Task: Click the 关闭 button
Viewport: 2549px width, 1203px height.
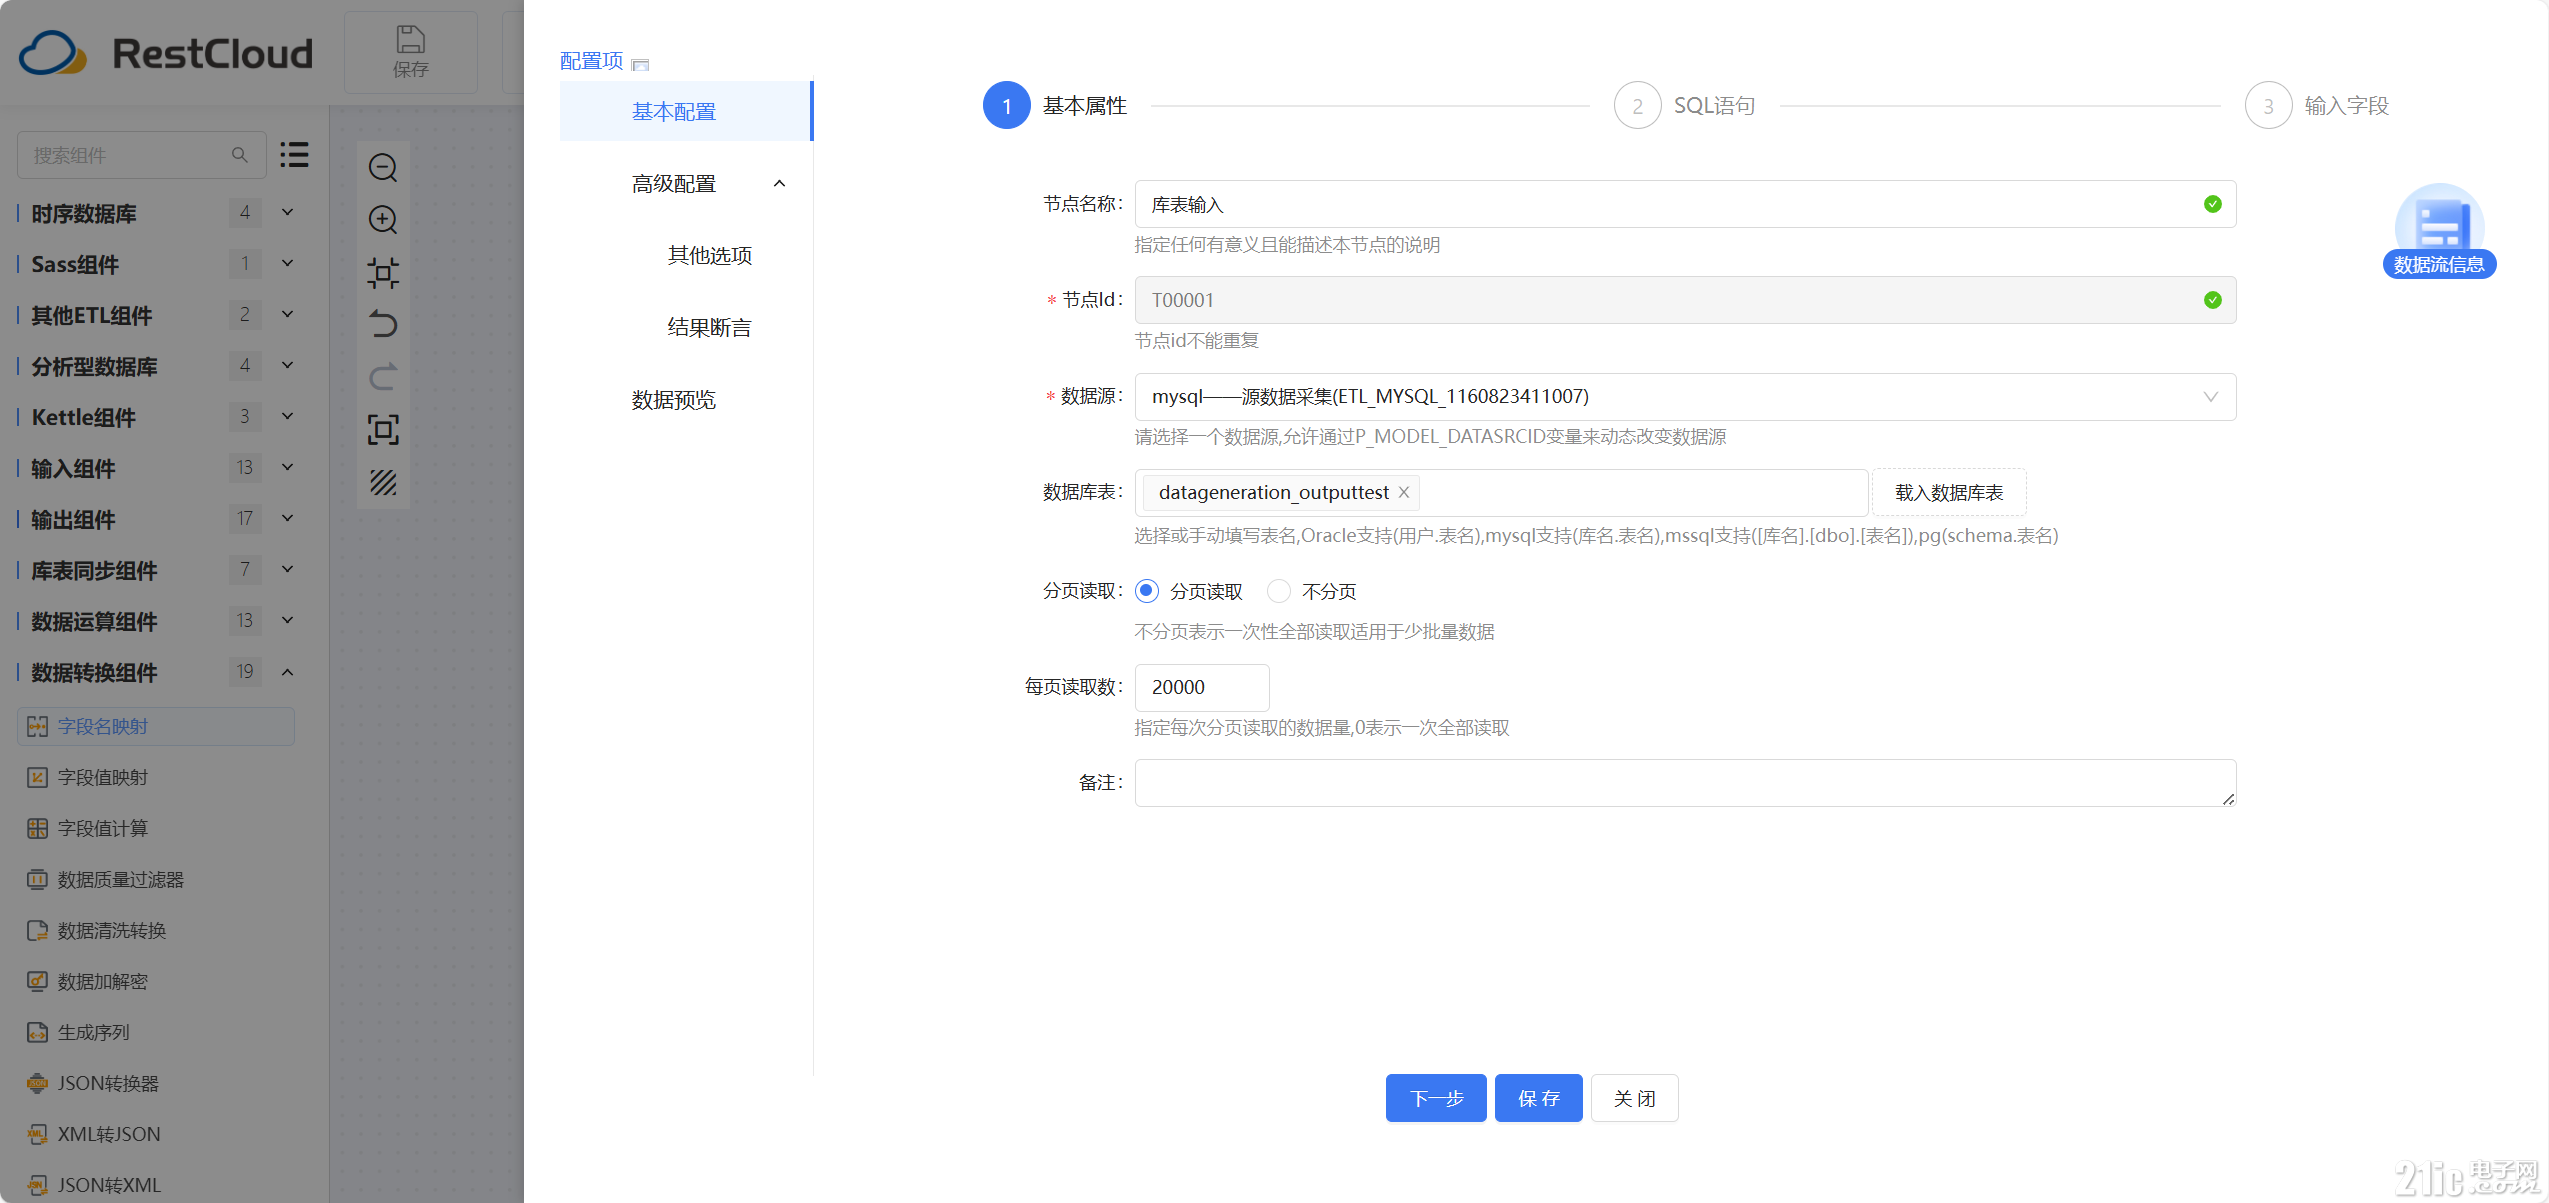Action: coord(1634,1098)
